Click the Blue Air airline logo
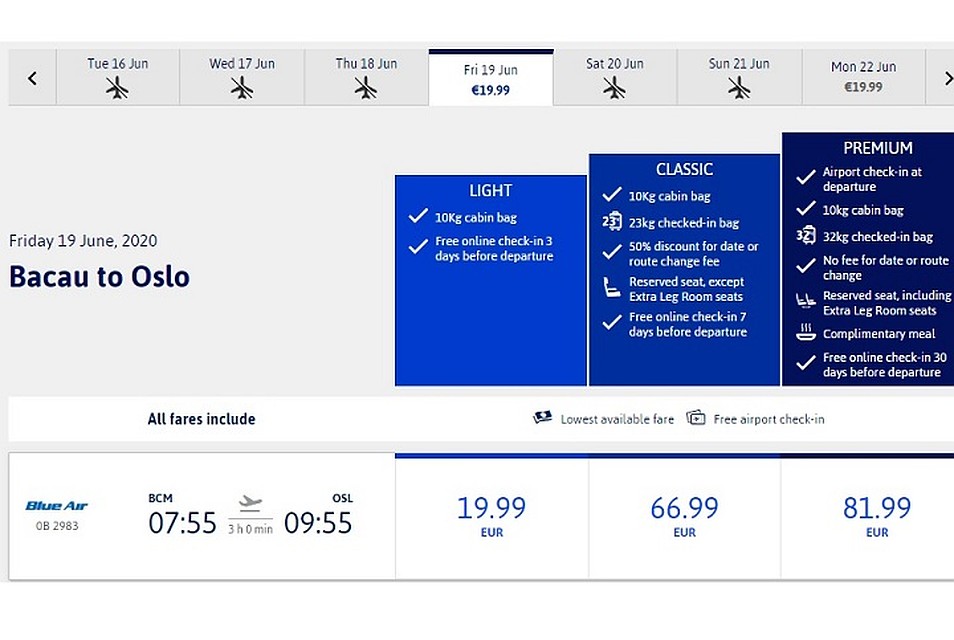Viewport: 954px width, 640px height. pos(57,506)
